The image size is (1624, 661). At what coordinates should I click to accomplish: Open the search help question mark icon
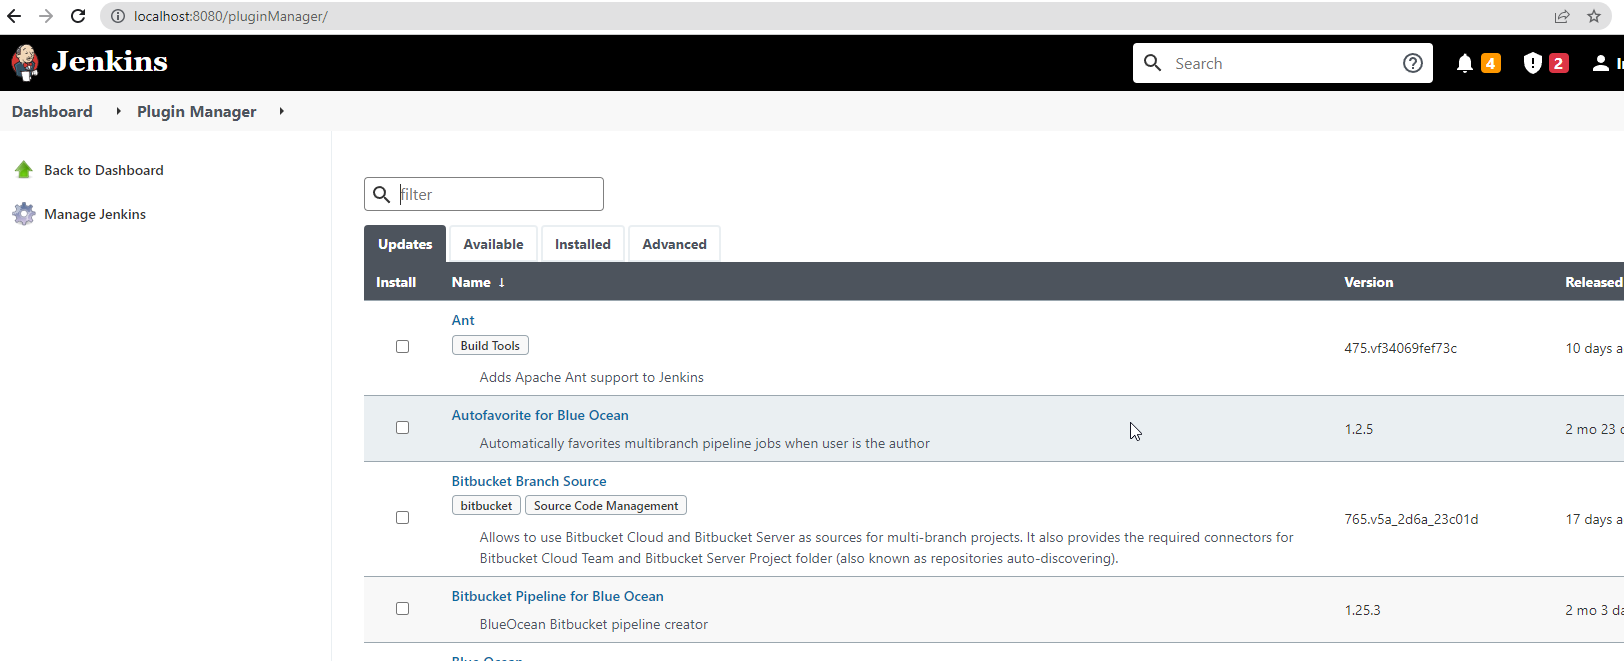point(1413,63)
